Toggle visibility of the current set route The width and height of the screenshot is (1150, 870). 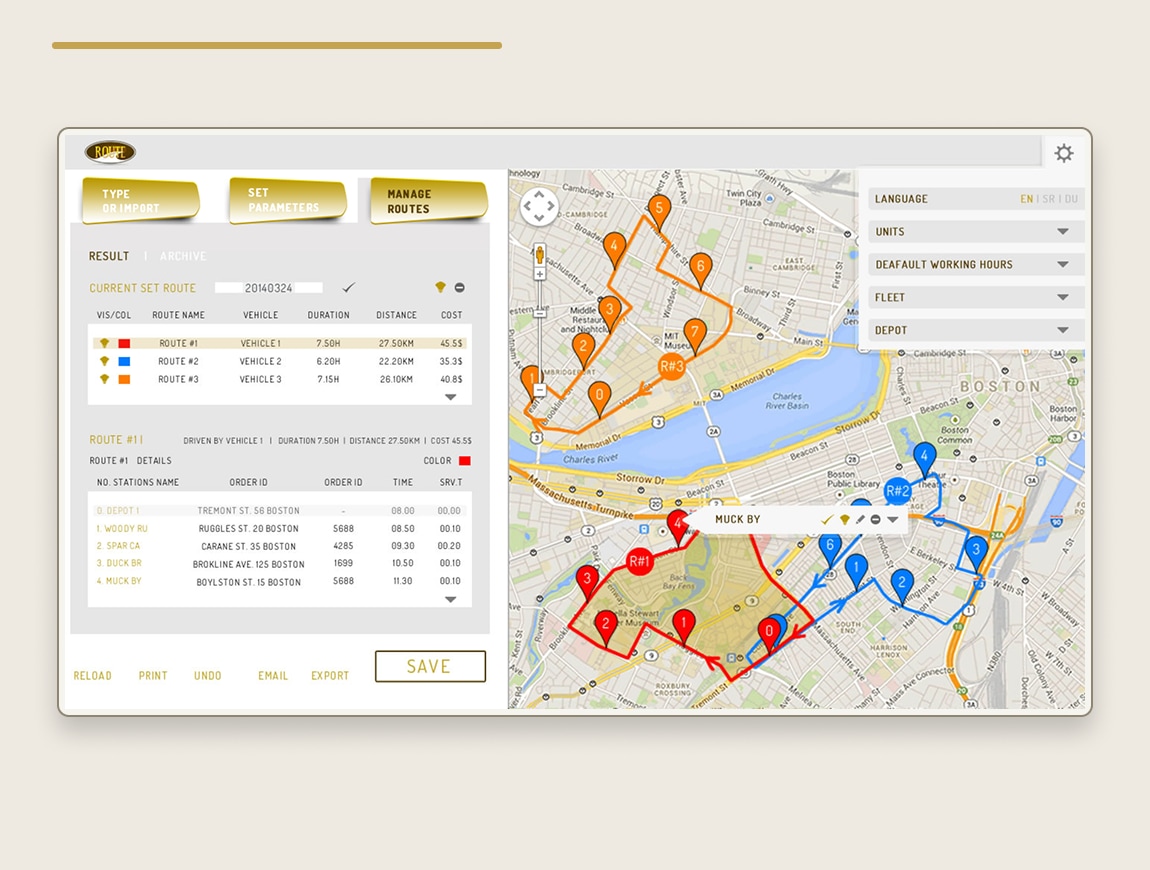coord(440,287)
